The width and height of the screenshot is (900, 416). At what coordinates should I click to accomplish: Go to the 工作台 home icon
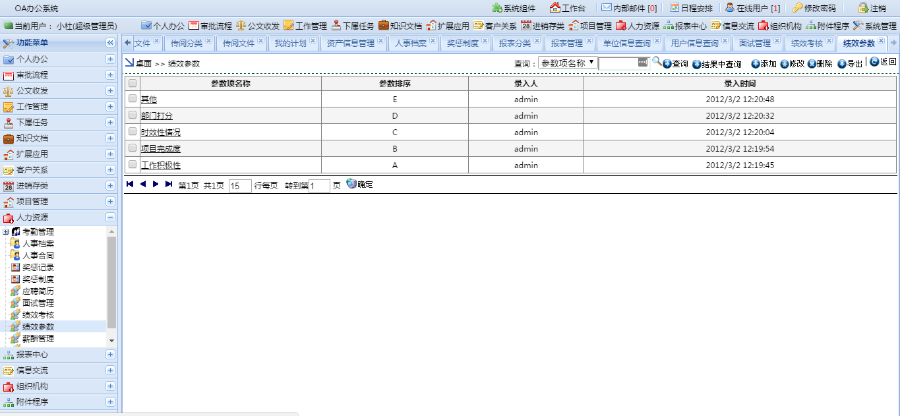click(554, 8)
